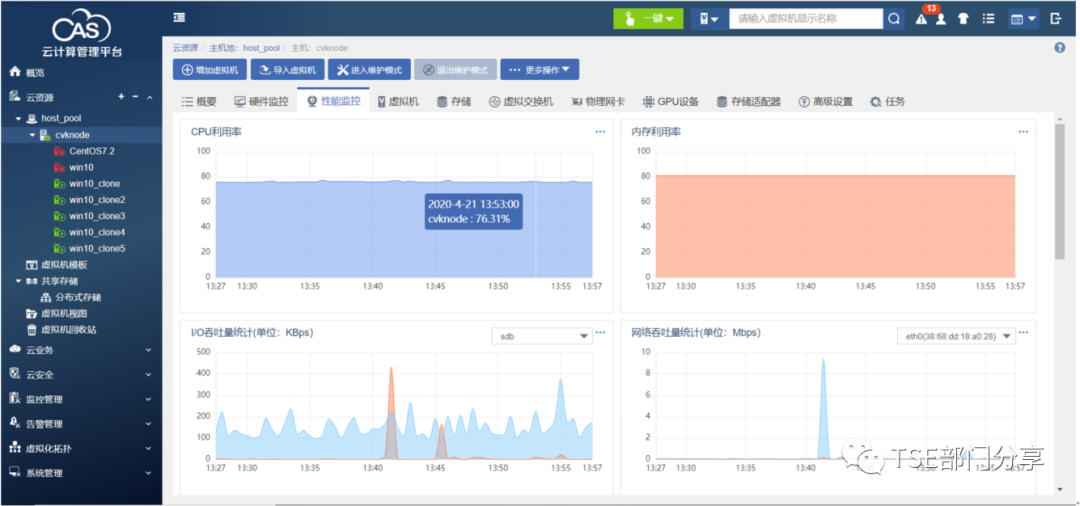Collapse the 共享存储 shared storage node

click(x=19, y=281)
